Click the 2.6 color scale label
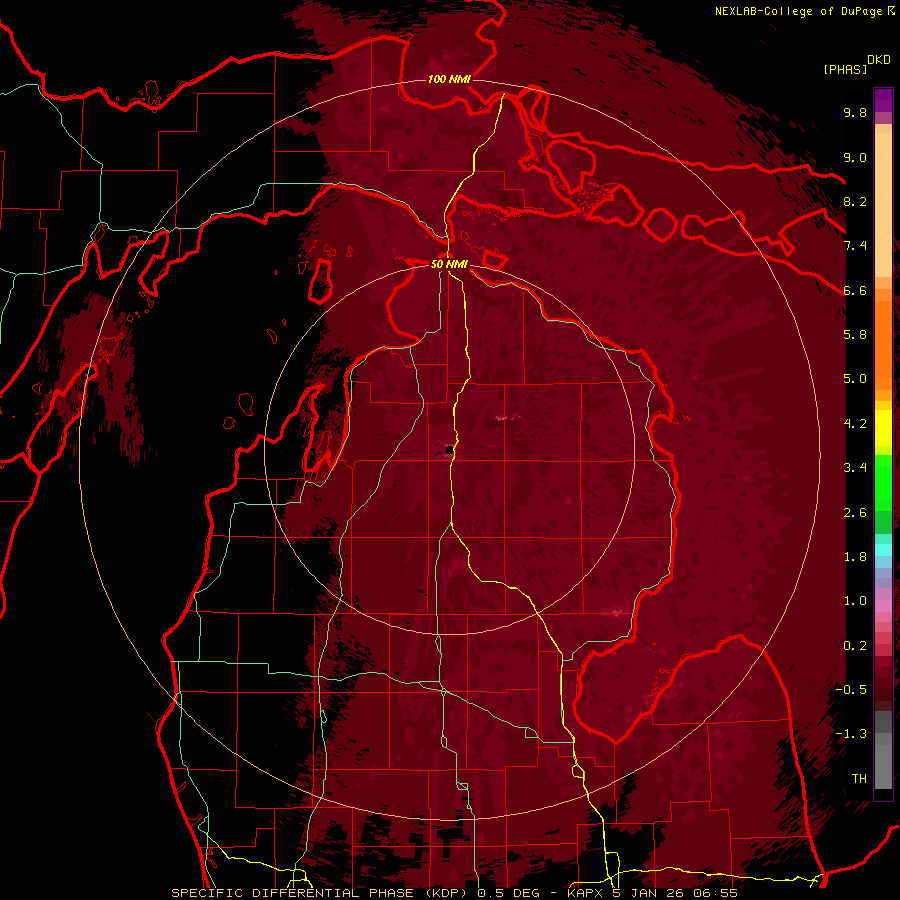The image size is (900, 900). click(x=855, y=513)
